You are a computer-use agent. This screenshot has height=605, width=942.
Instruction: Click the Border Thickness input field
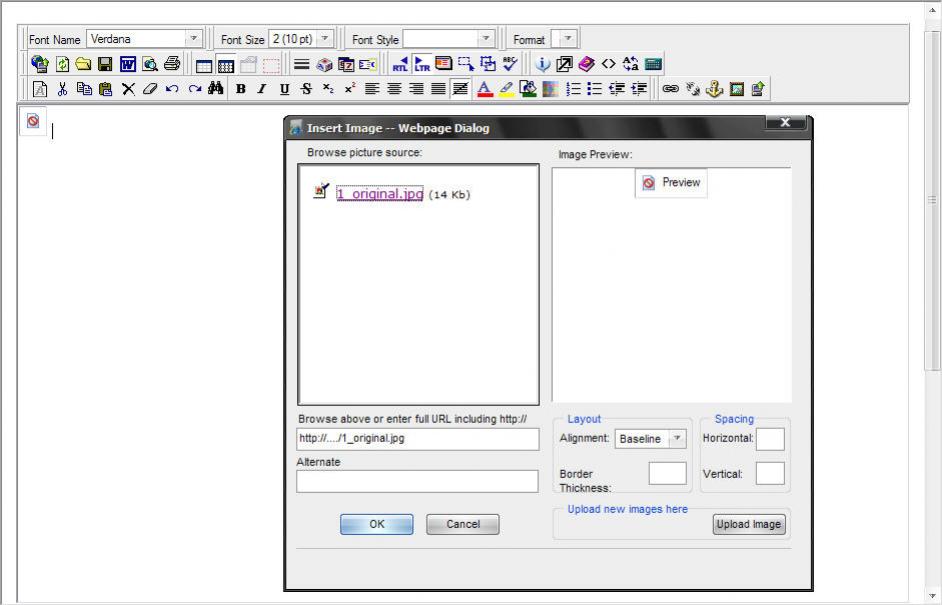pyautogui.click(x=667, y=473)
